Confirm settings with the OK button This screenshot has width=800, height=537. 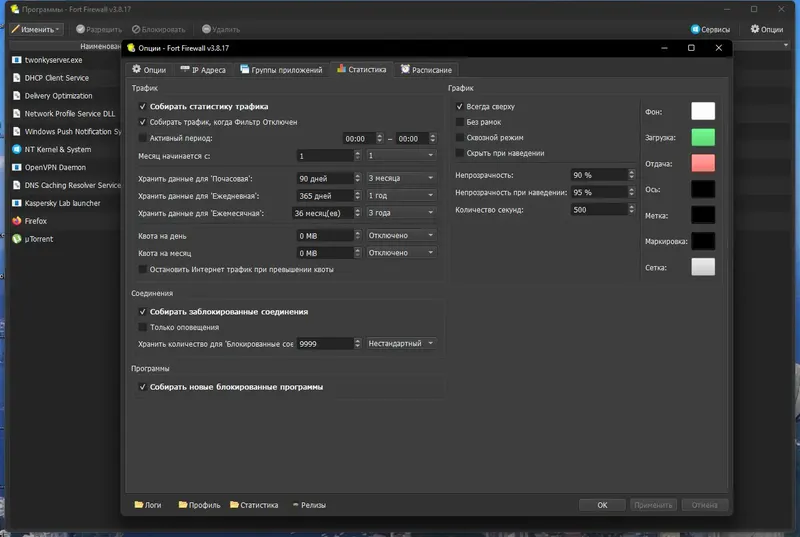tap(602, 505)
